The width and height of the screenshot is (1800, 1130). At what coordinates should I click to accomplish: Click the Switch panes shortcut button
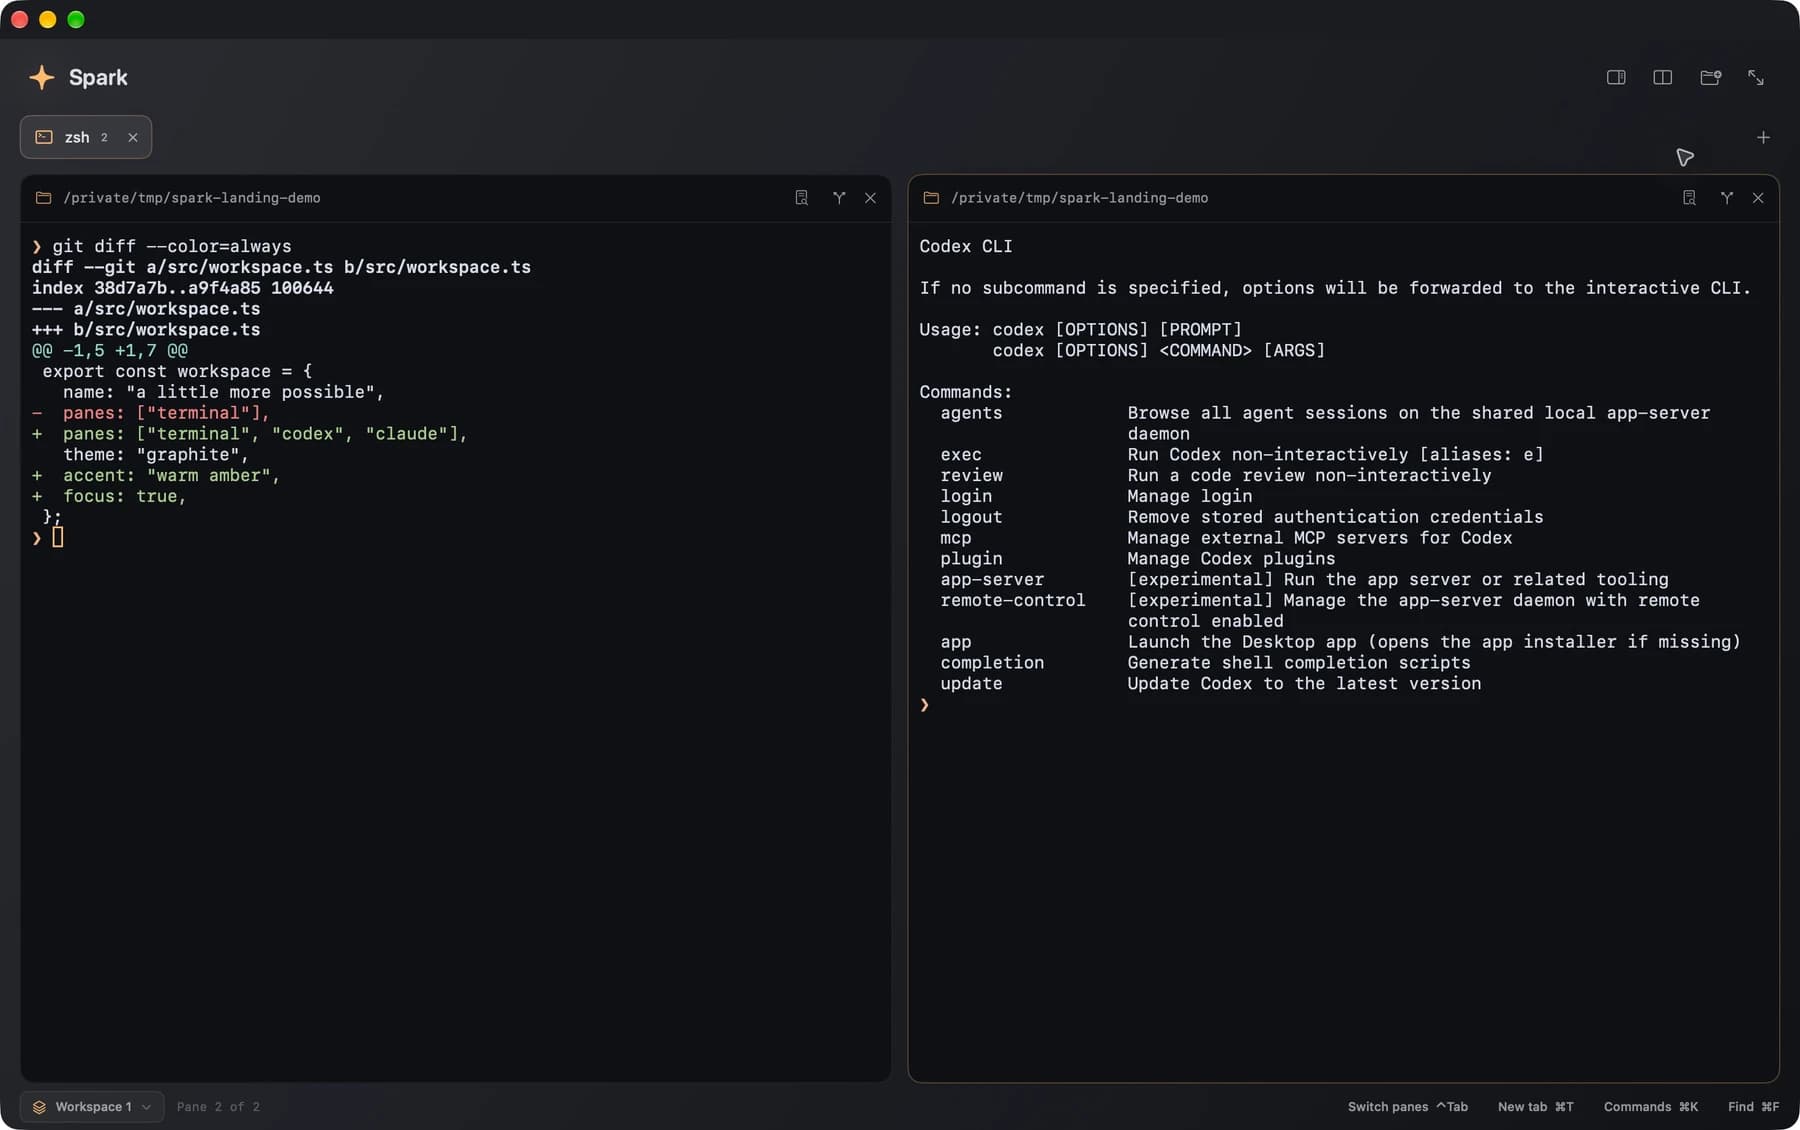coord(1408,1107)
